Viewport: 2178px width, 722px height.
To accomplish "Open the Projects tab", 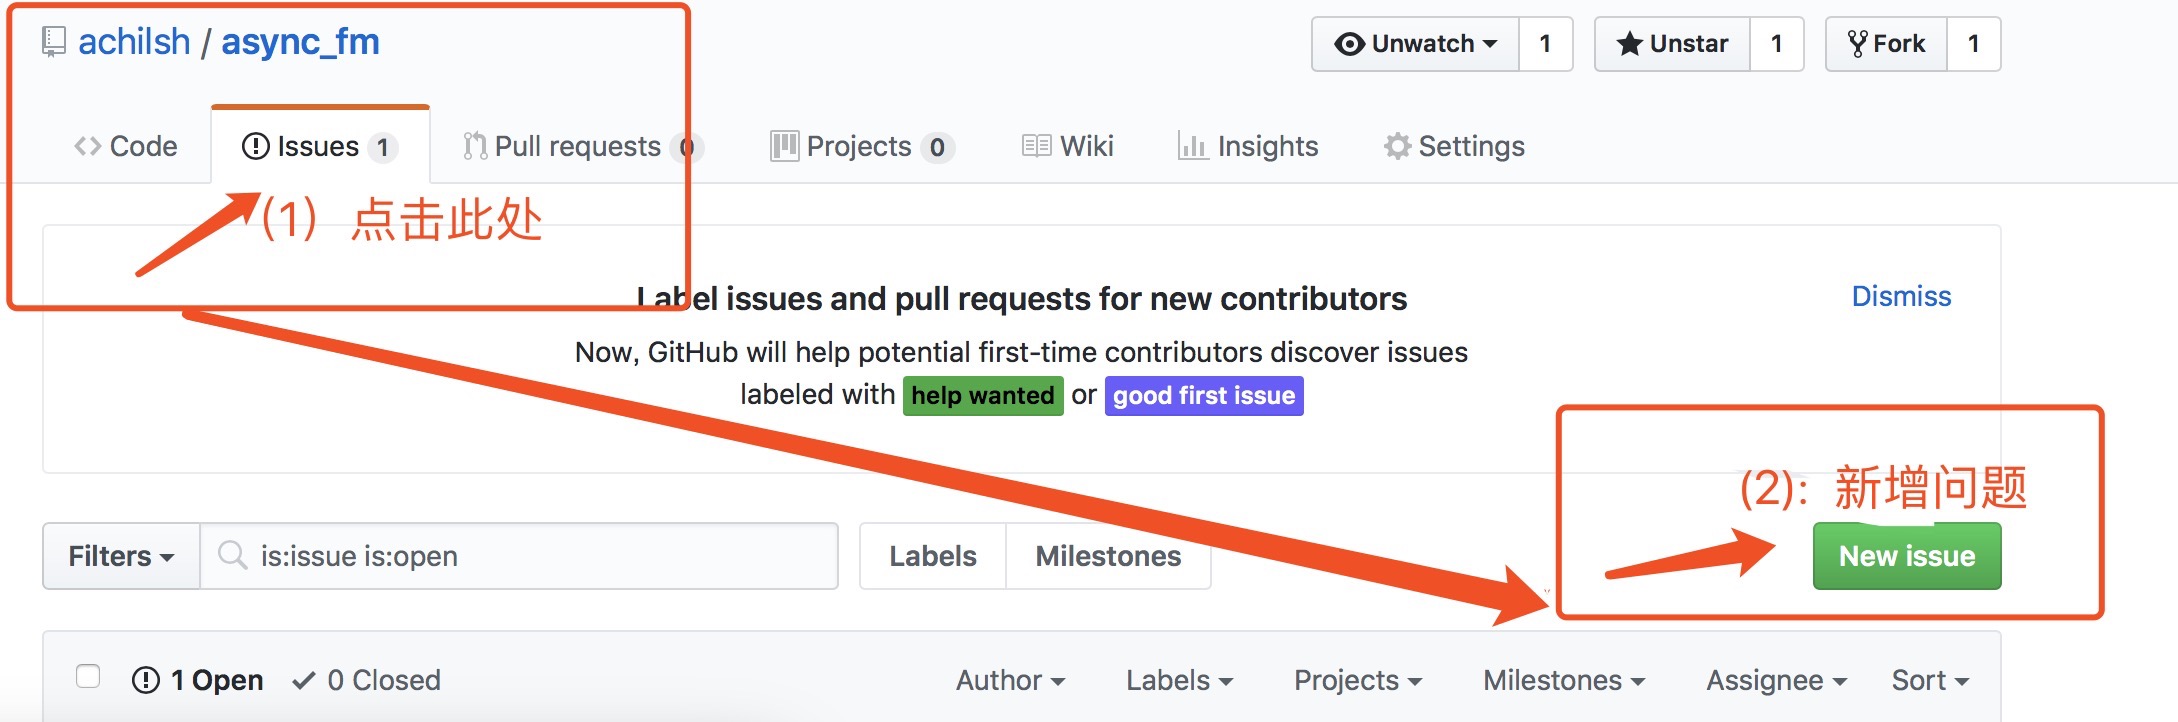I will pyautogui.click(x=862, y=146).
